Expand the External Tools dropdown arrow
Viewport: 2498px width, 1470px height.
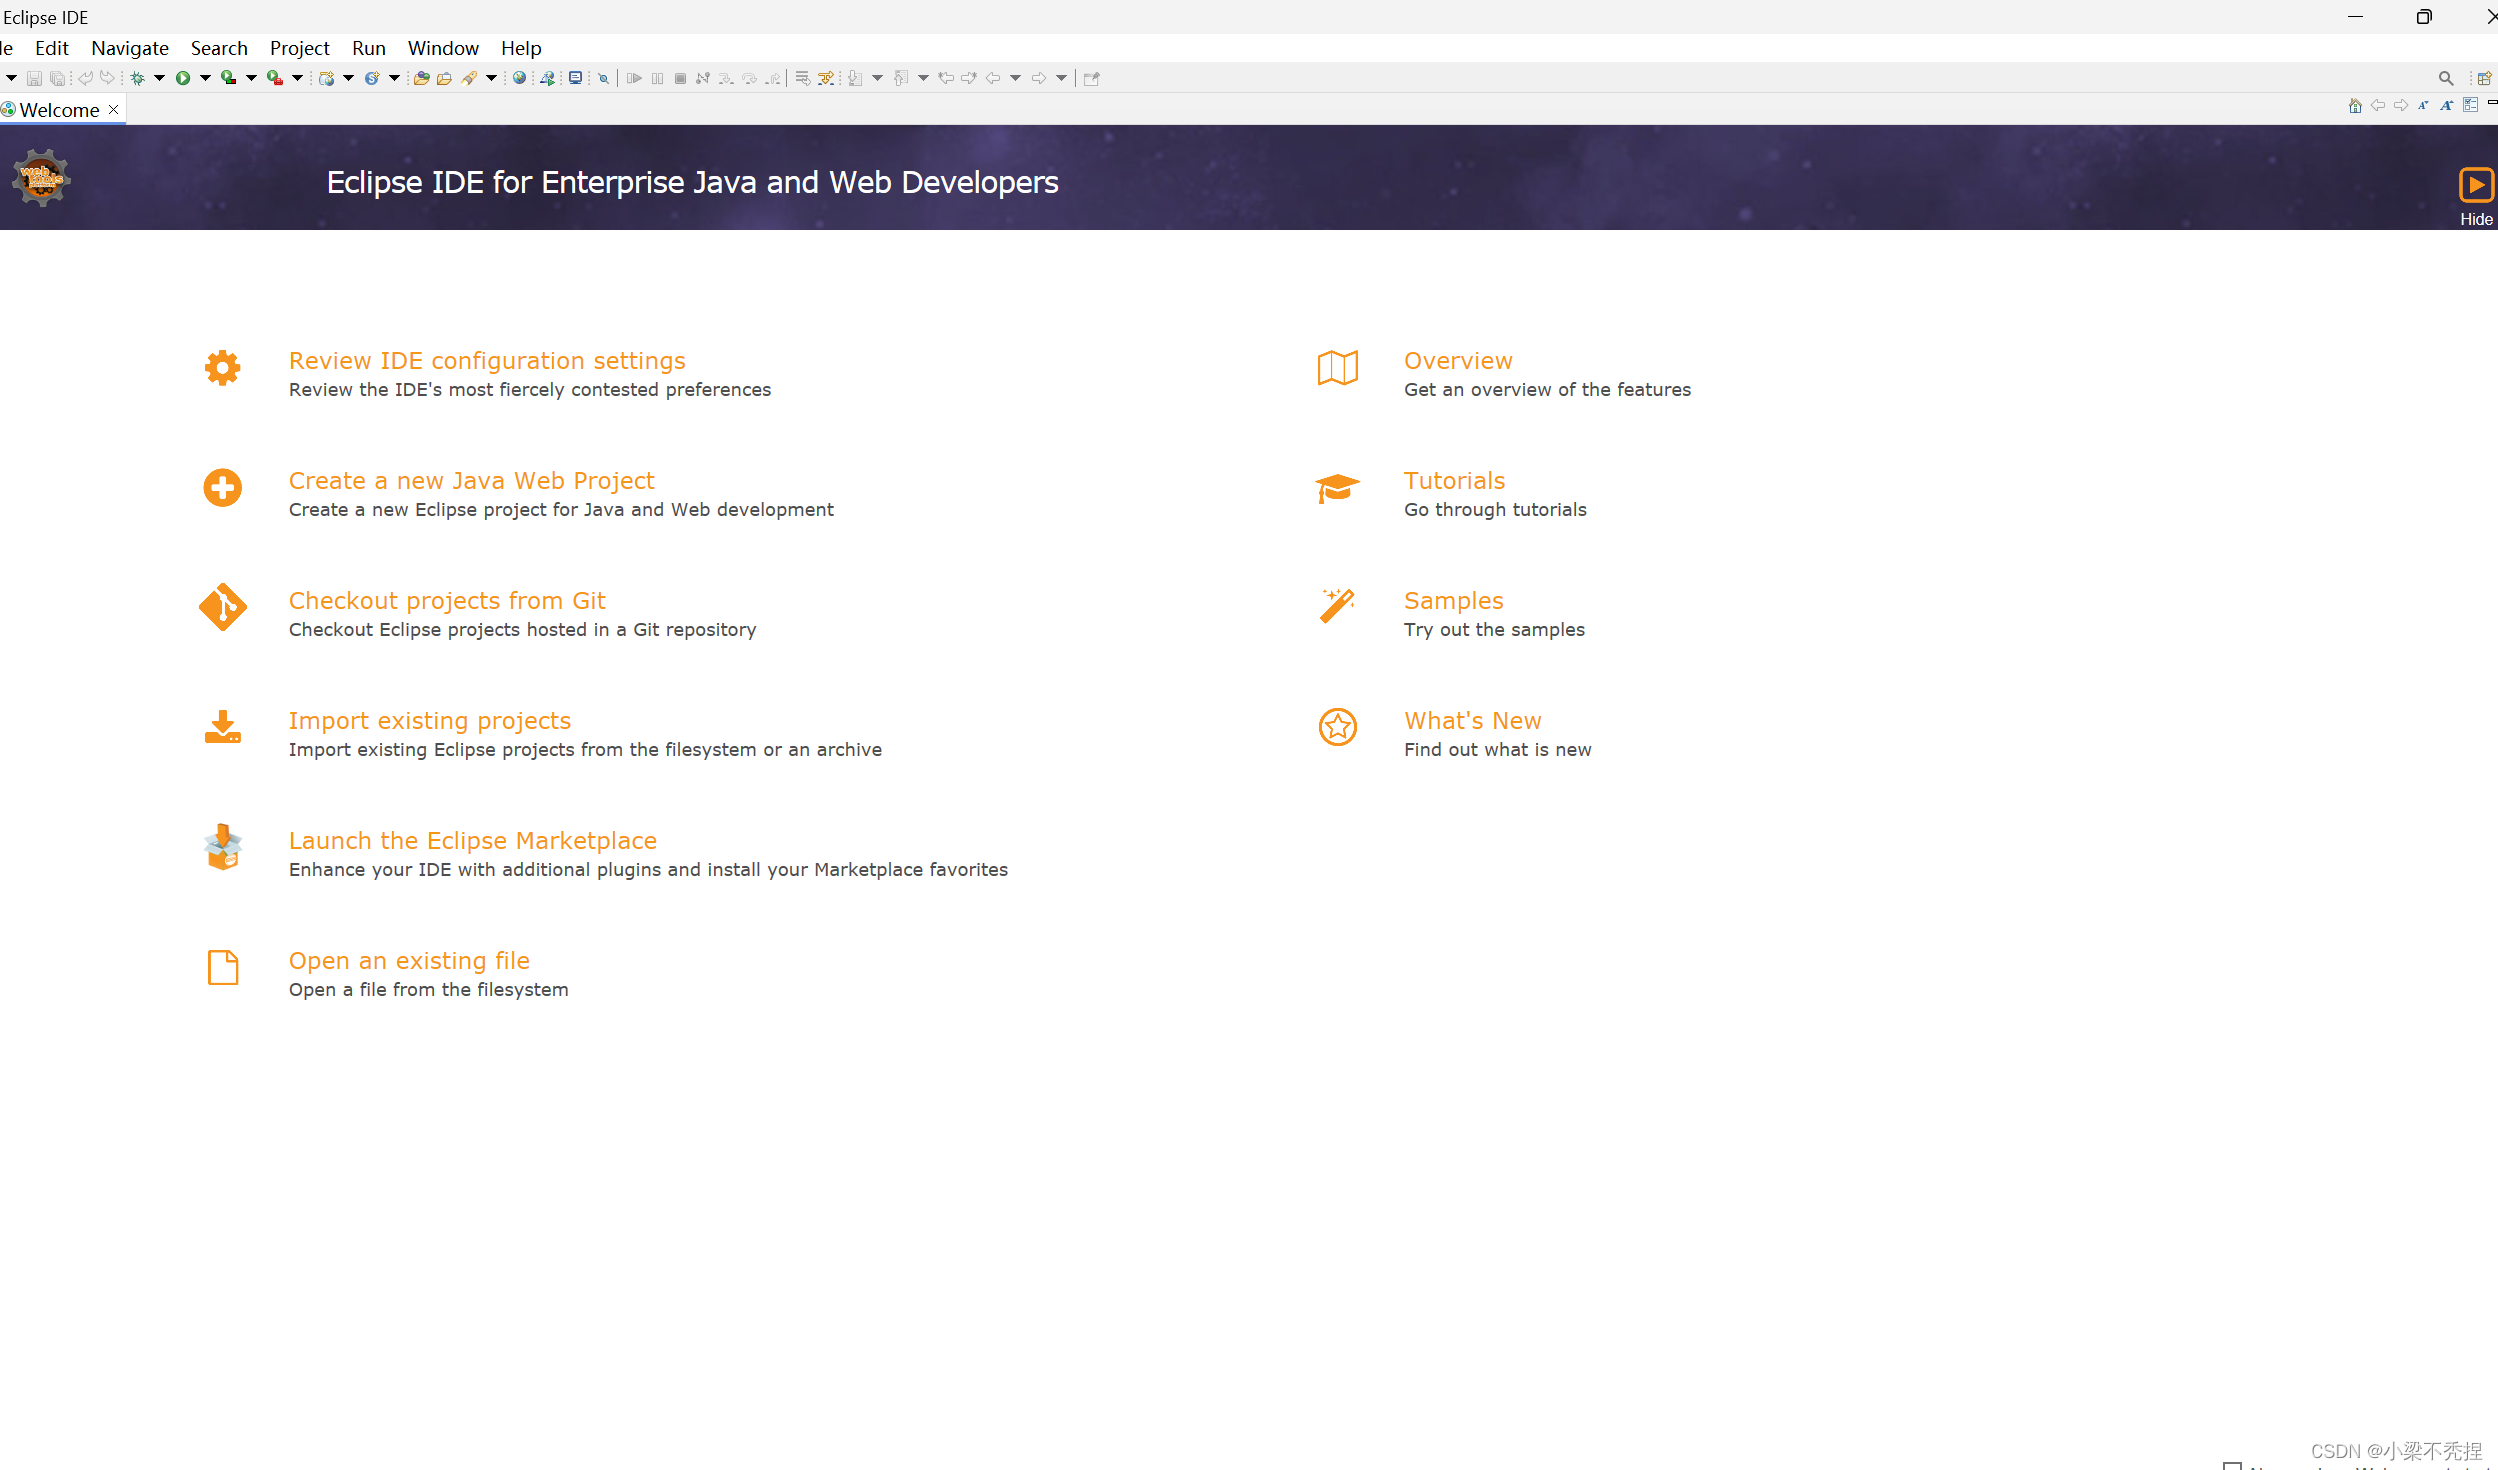(x=297, y=78)
